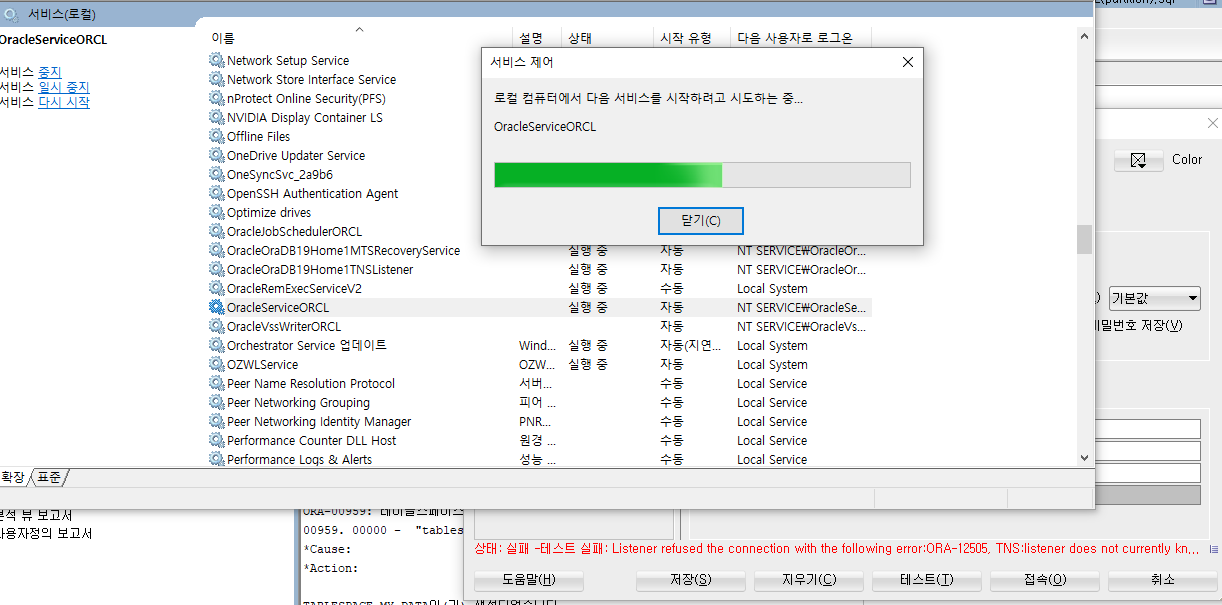Click the red ORA-12505 status message

(x=836, y=548)
